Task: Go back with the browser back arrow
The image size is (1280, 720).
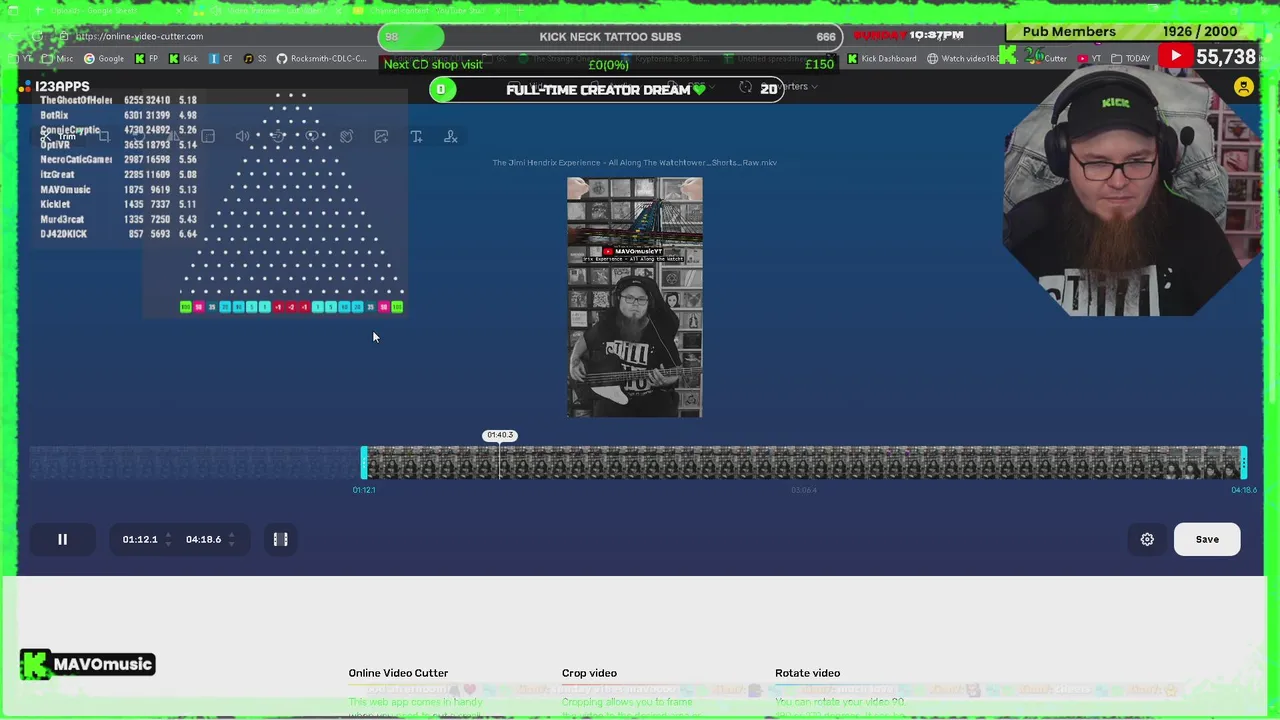Action: [x=14, y=36]
